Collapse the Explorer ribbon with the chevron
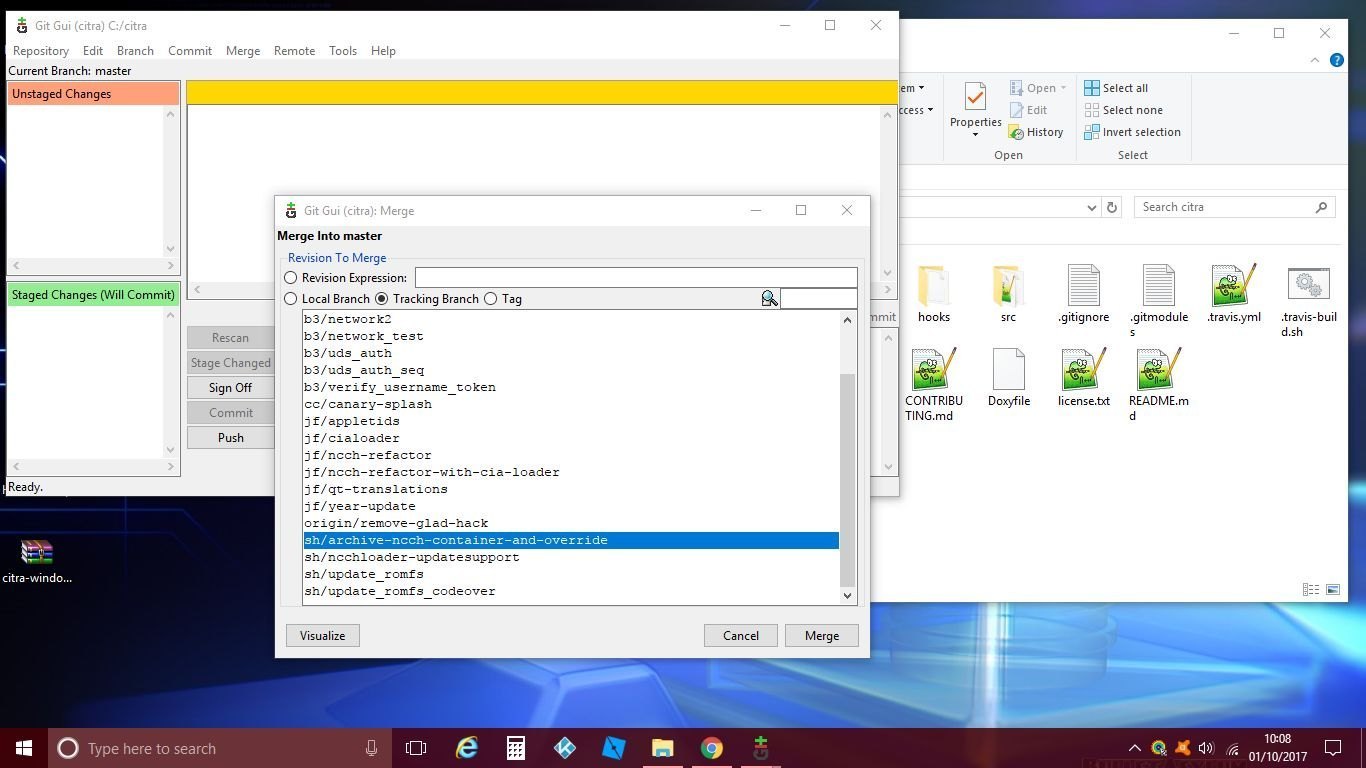Viewport: 1366px width, 768px height. [x=1315, y=61]
